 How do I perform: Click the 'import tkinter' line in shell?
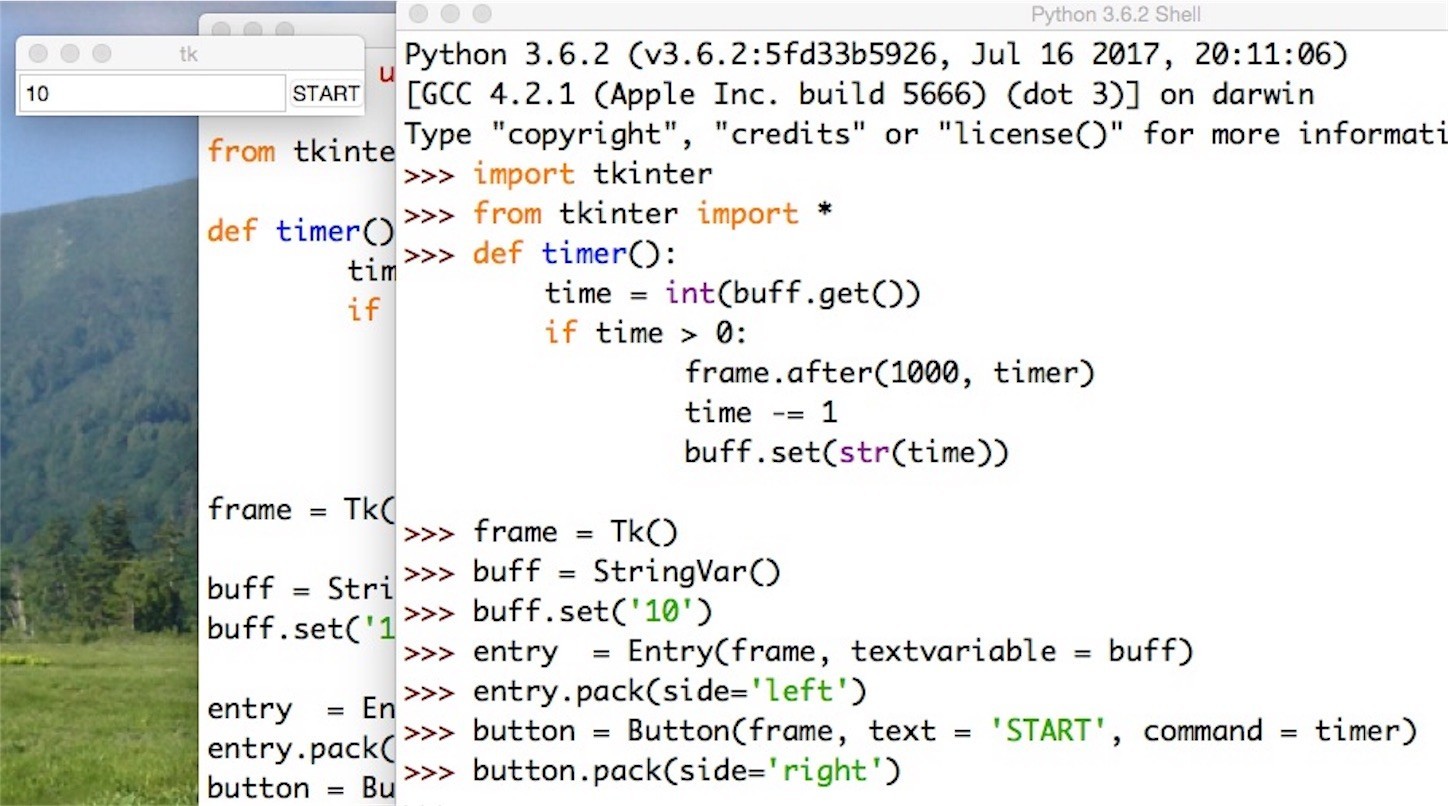tap(592, 174)
